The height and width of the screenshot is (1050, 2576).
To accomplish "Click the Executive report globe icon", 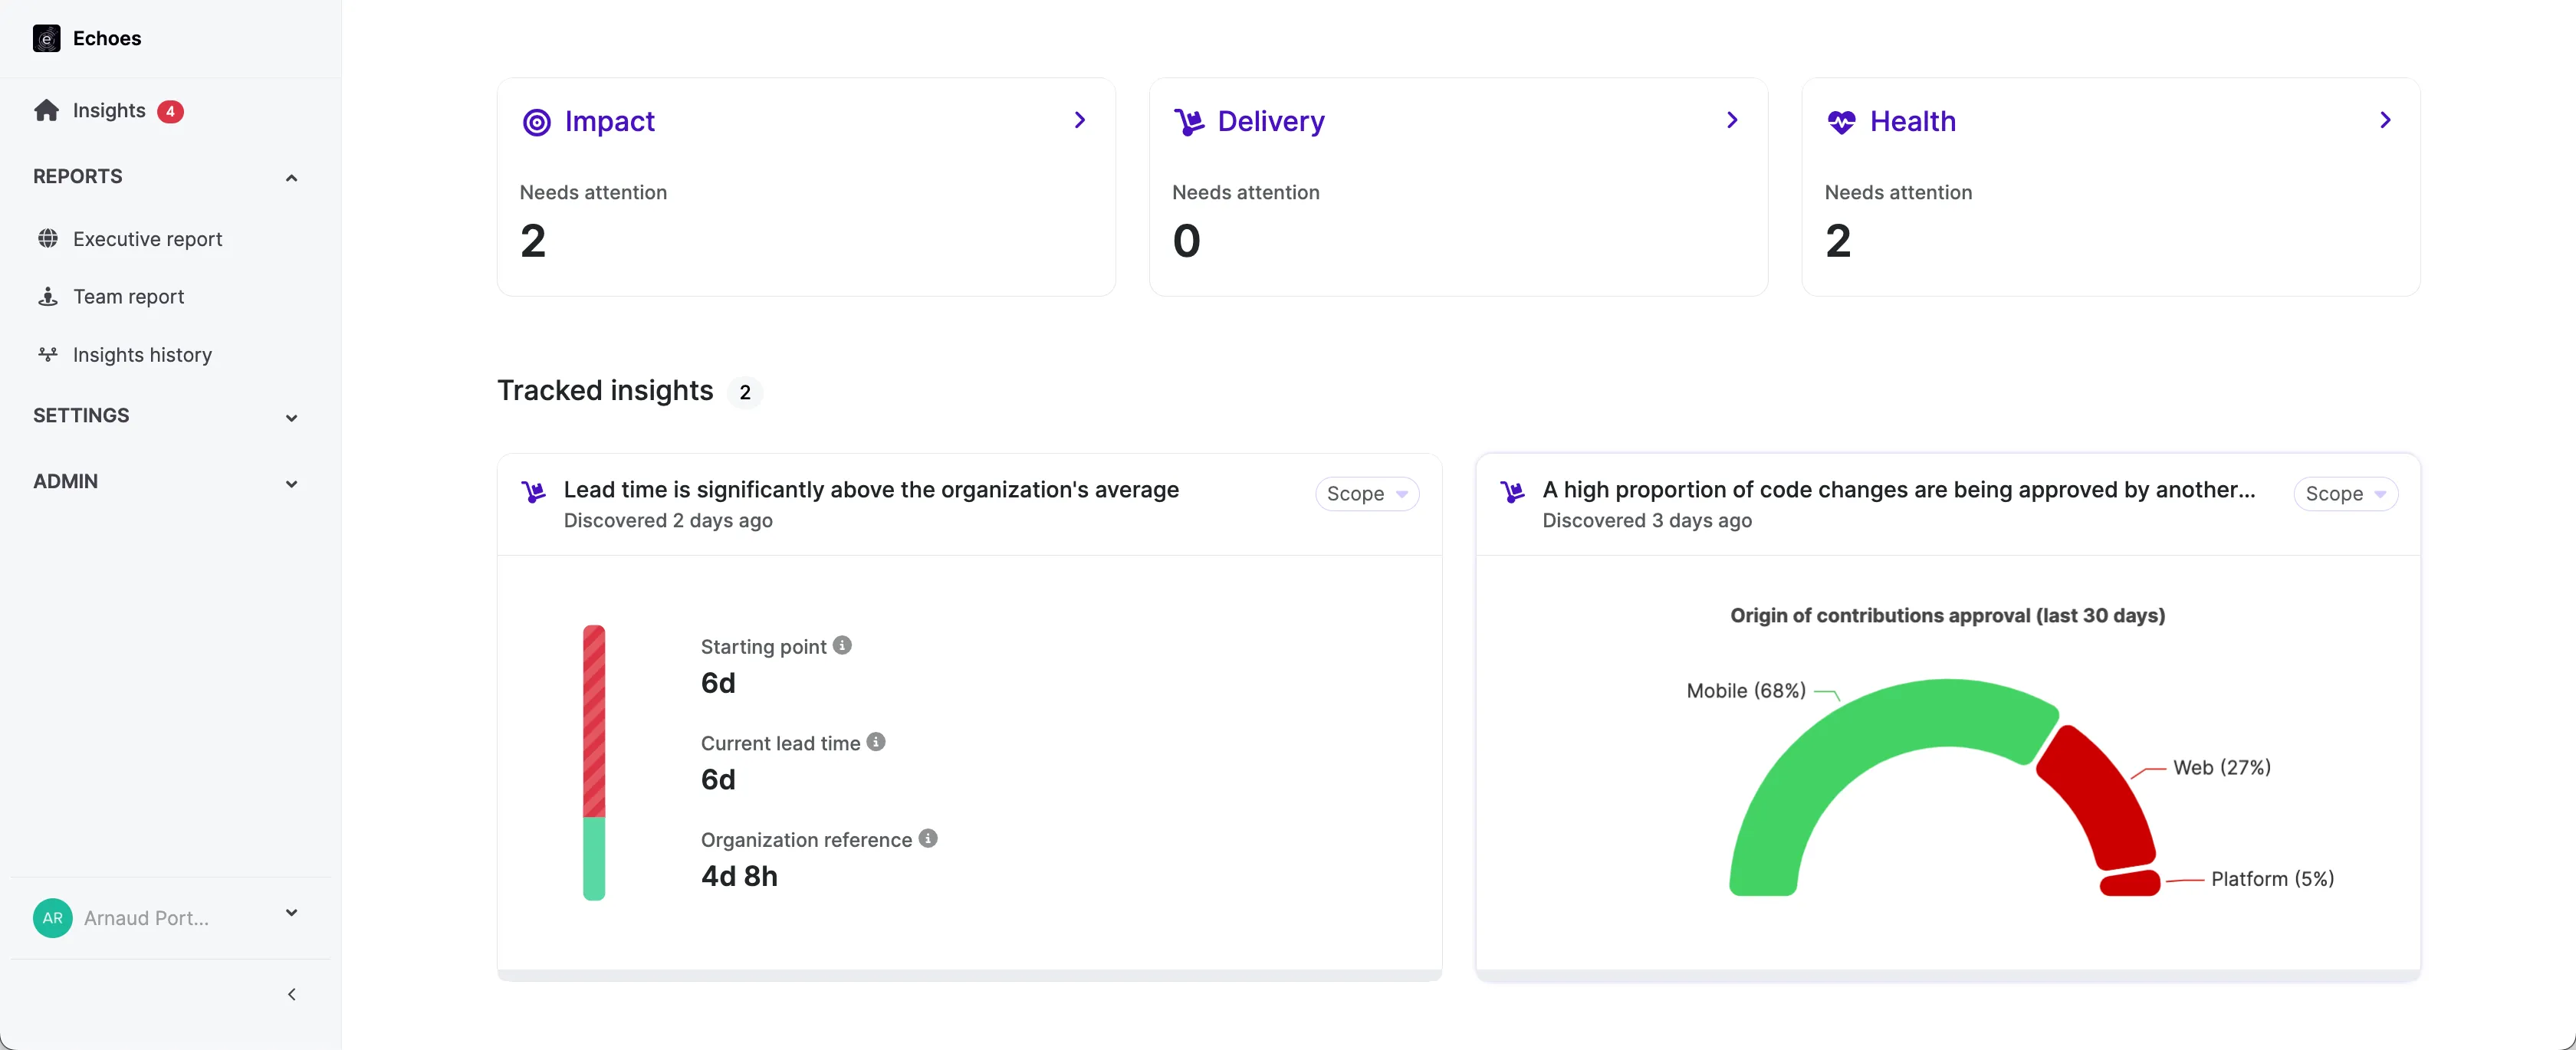I will coord(47,238).
